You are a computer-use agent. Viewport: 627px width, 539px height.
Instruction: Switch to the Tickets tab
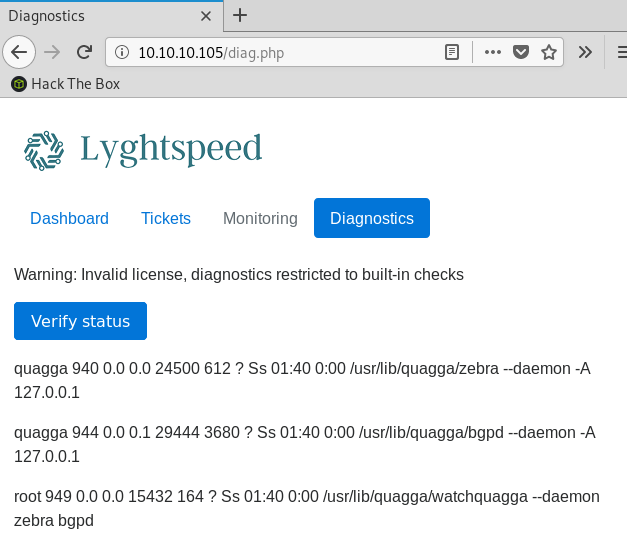[166, 218]
